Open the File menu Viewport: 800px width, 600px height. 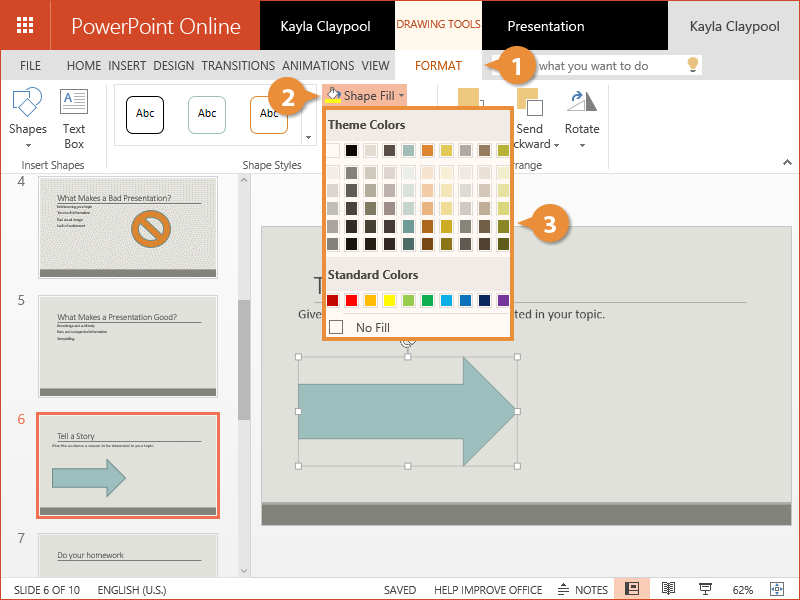coord(30,66)
